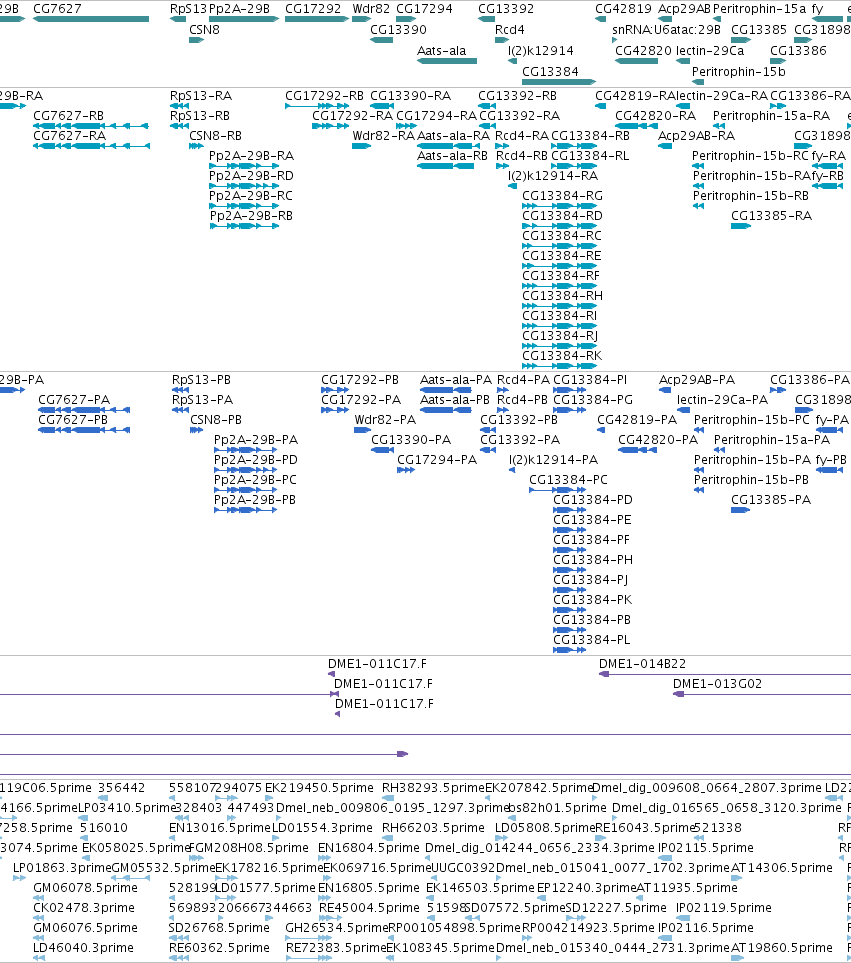This screenshot has width=851, height=963.
Task: Click the Acp29AB-RA transcript label
Action: [x=696, y=136]
